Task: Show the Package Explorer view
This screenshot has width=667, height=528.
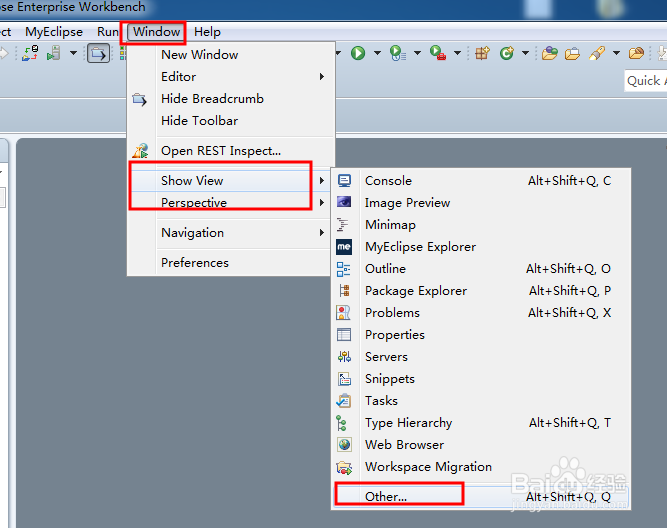Action: pos(481,291)
